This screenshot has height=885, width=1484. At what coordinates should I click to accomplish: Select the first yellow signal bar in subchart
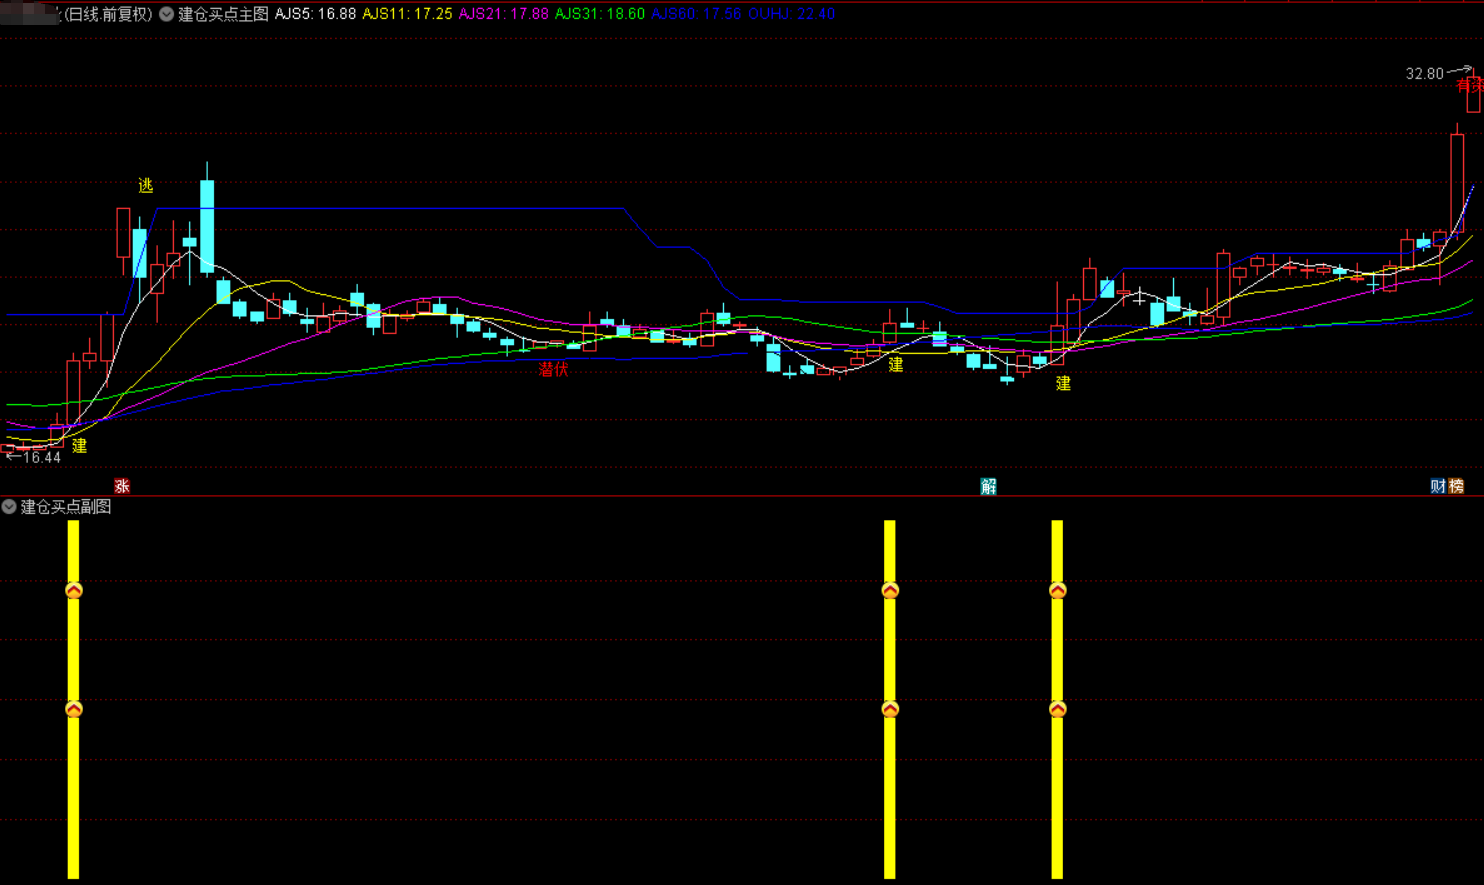pos(73,699)
